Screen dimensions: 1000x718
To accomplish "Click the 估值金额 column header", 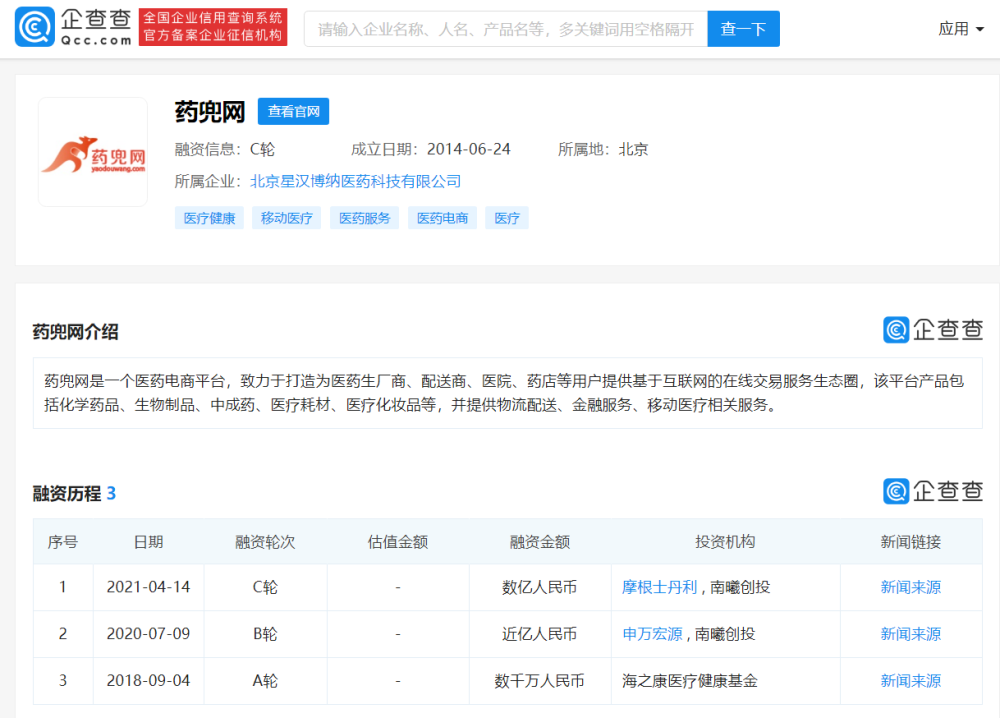I will coord(398,542).
